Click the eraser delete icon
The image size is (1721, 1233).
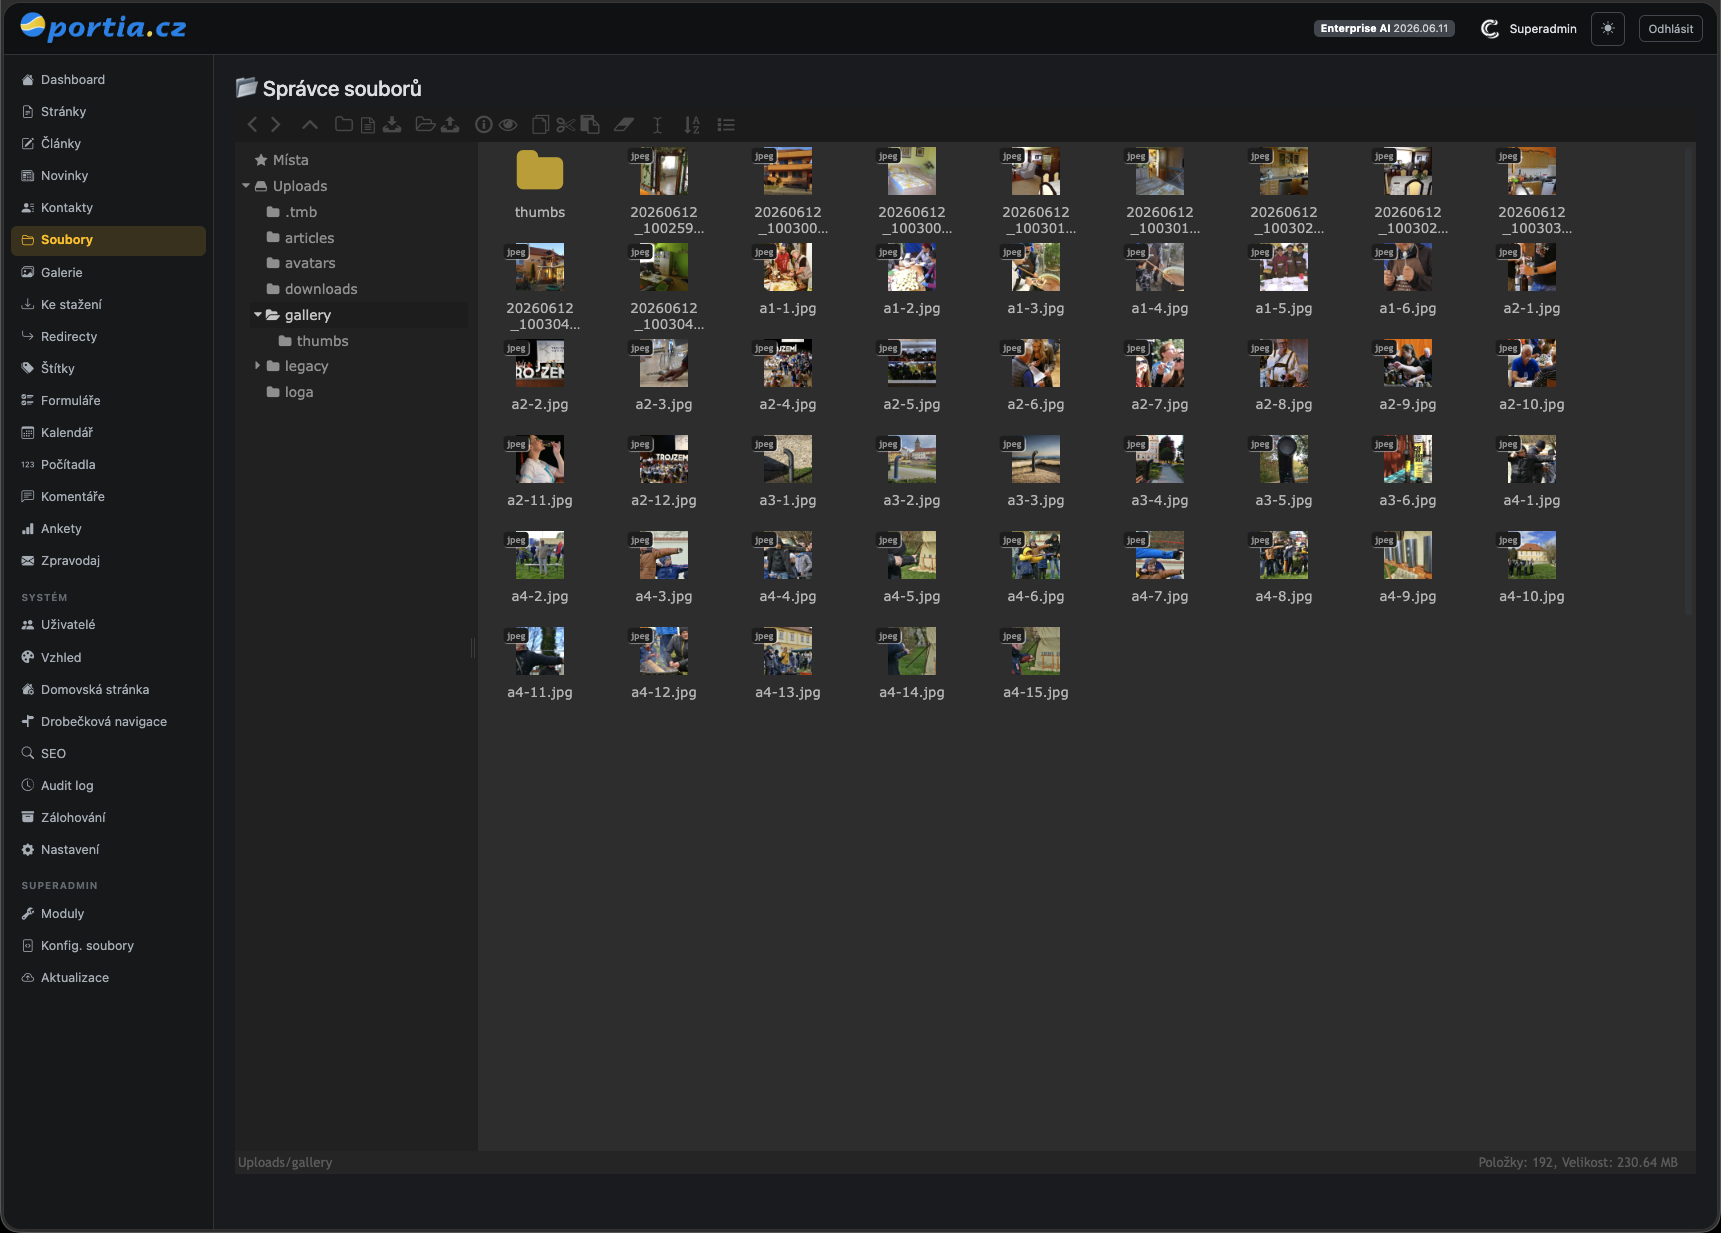point(624,125)
